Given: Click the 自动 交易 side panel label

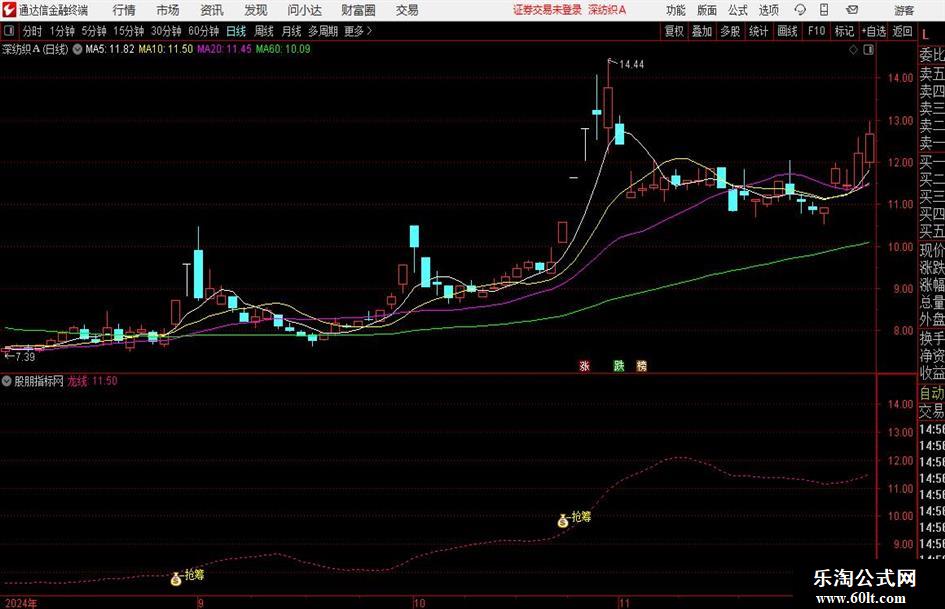Looking at the screenshot, I should [931, 402].
